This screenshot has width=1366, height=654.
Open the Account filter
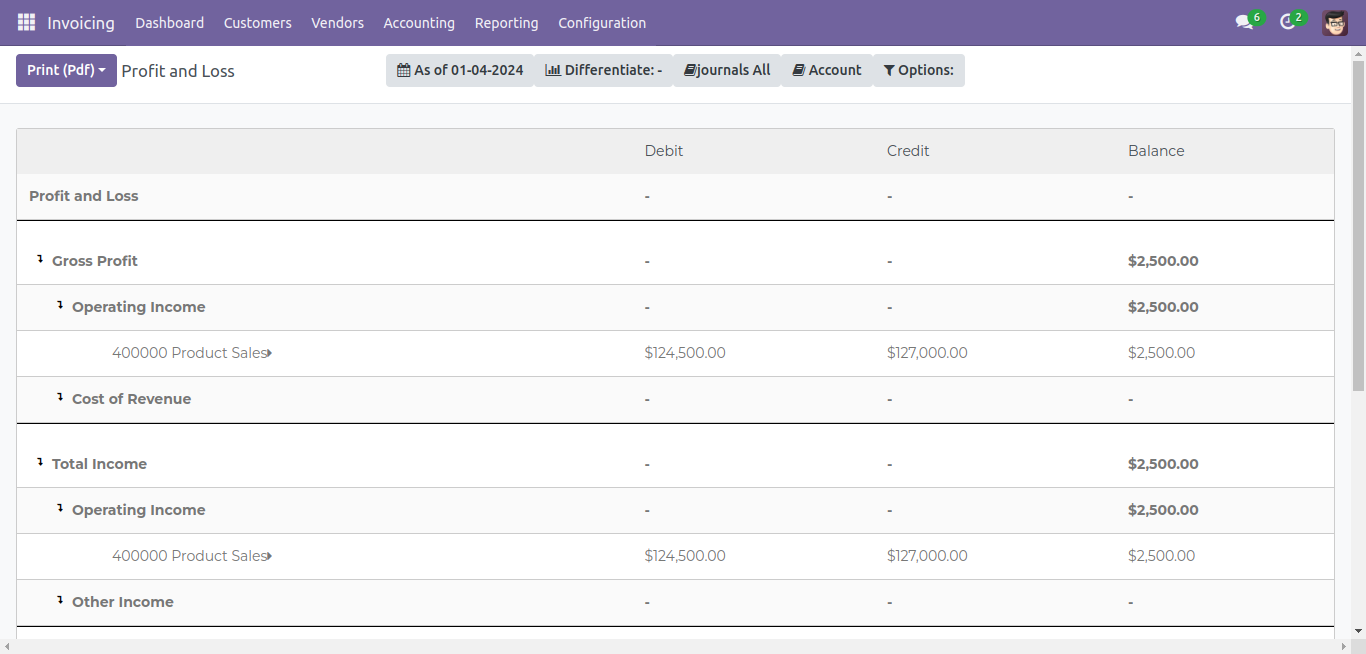[827, 70]
